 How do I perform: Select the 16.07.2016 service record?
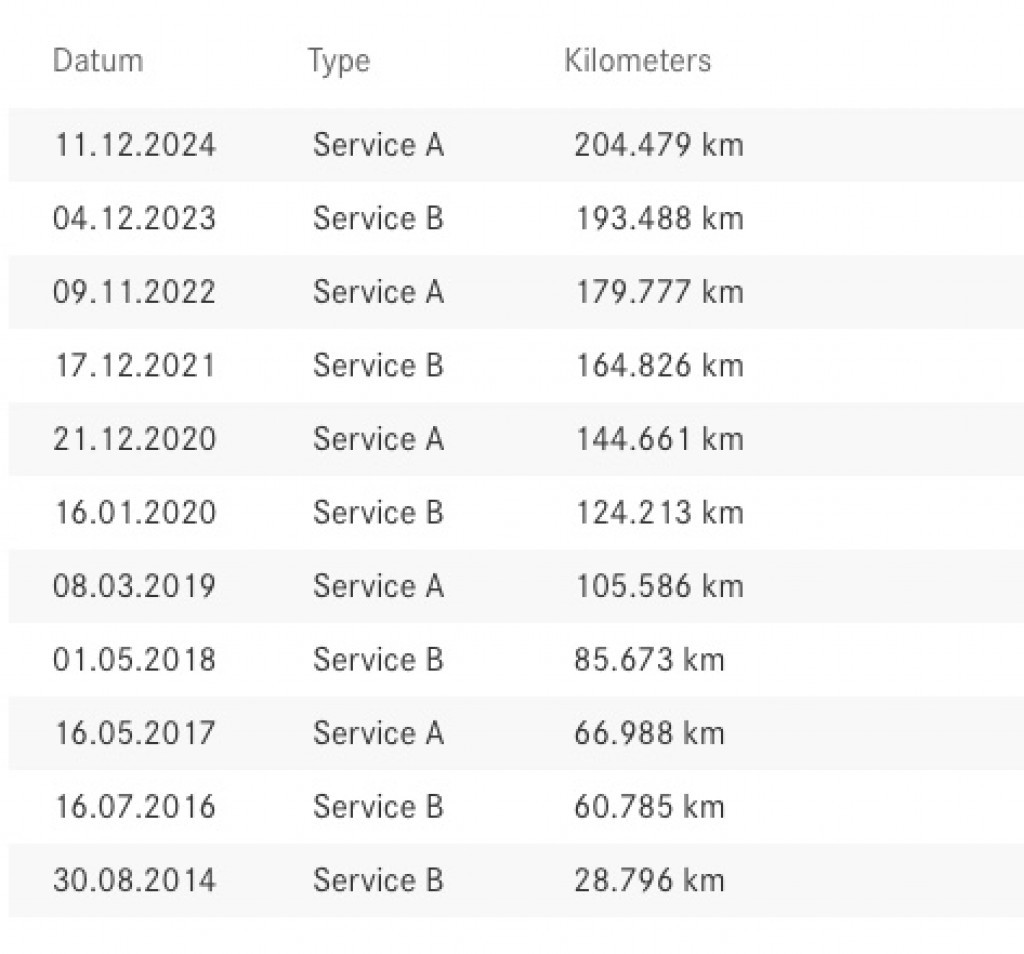coord(134,806)
